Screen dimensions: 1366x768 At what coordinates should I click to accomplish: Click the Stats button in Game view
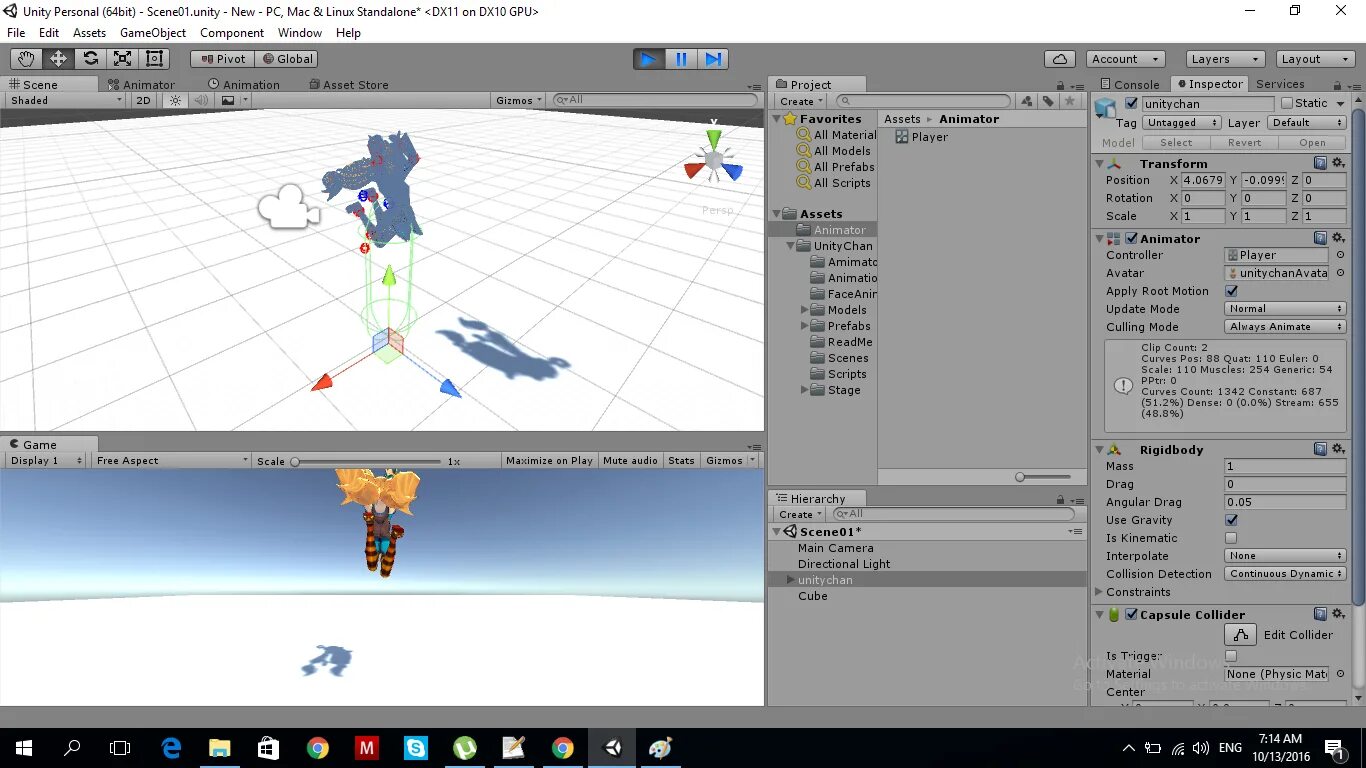[681, 461]
